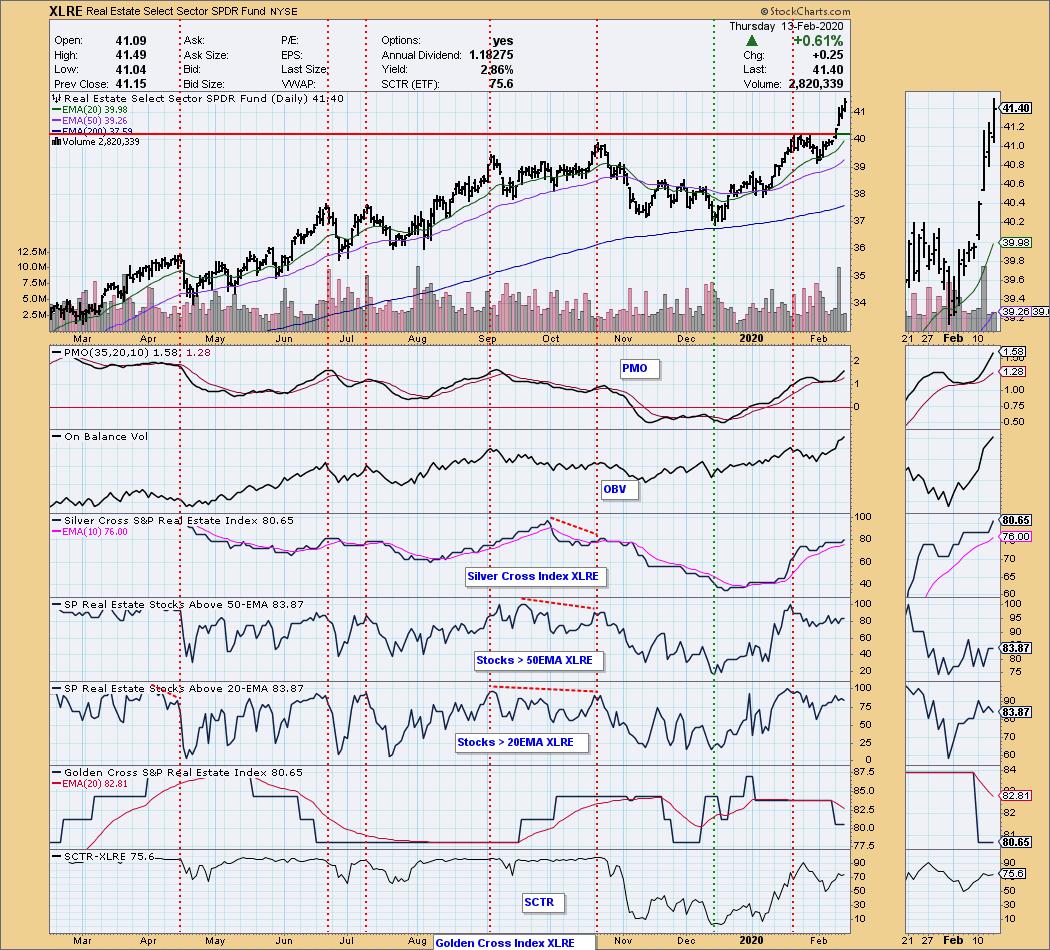Click the +0.61% percent change
The height and width of the screenshot is (950, 1050).
pos(818,41)
